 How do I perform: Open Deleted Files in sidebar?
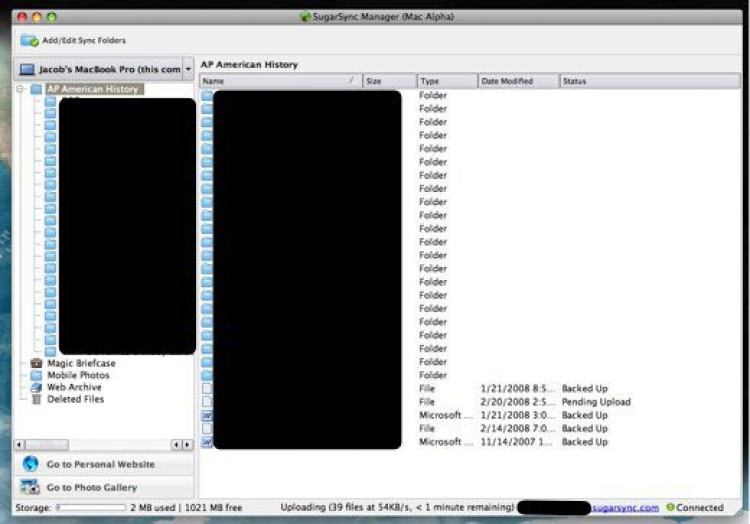(76, 399)
